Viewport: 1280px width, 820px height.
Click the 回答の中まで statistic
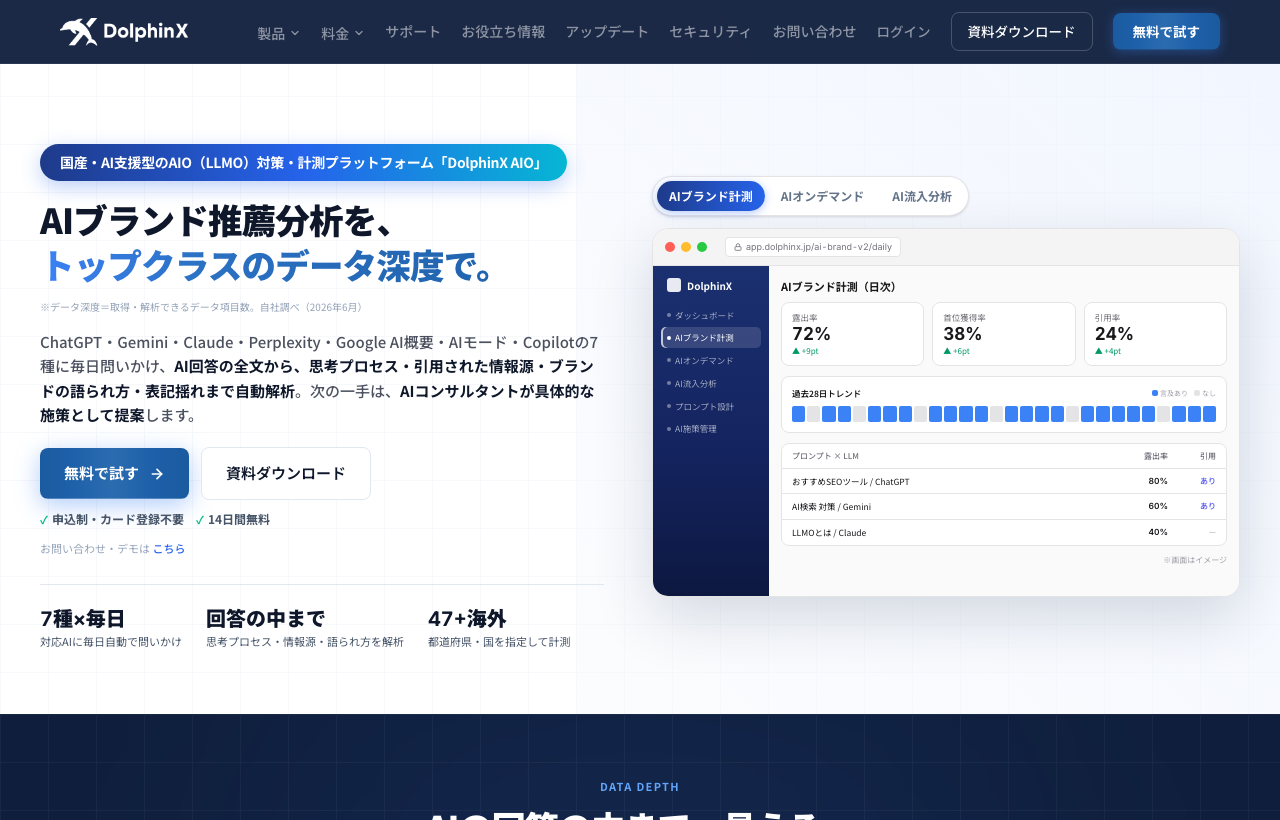(305, 628)
